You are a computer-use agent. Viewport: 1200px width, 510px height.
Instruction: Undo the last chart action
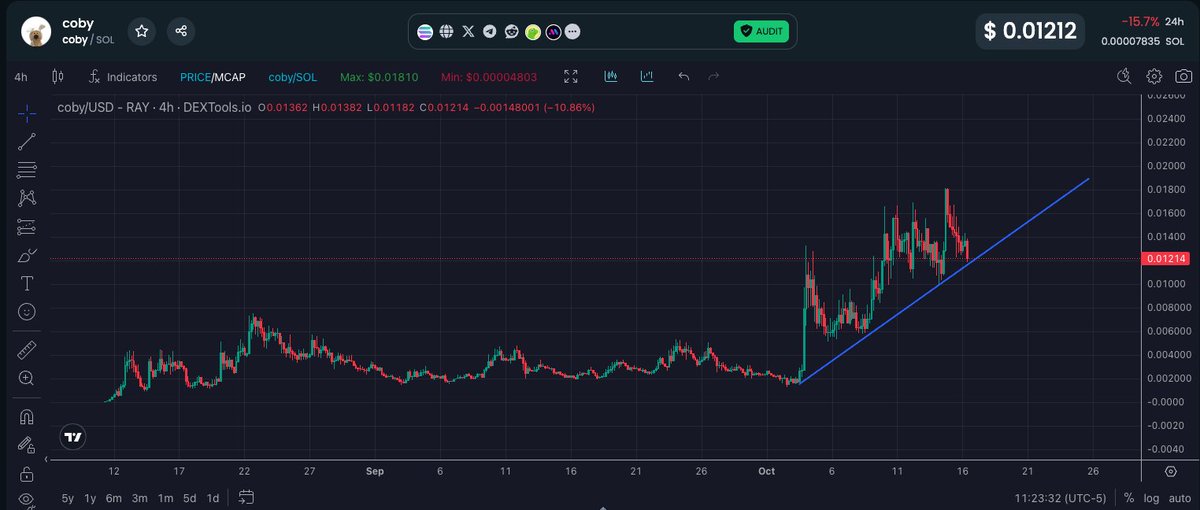(x=684, y=76)
